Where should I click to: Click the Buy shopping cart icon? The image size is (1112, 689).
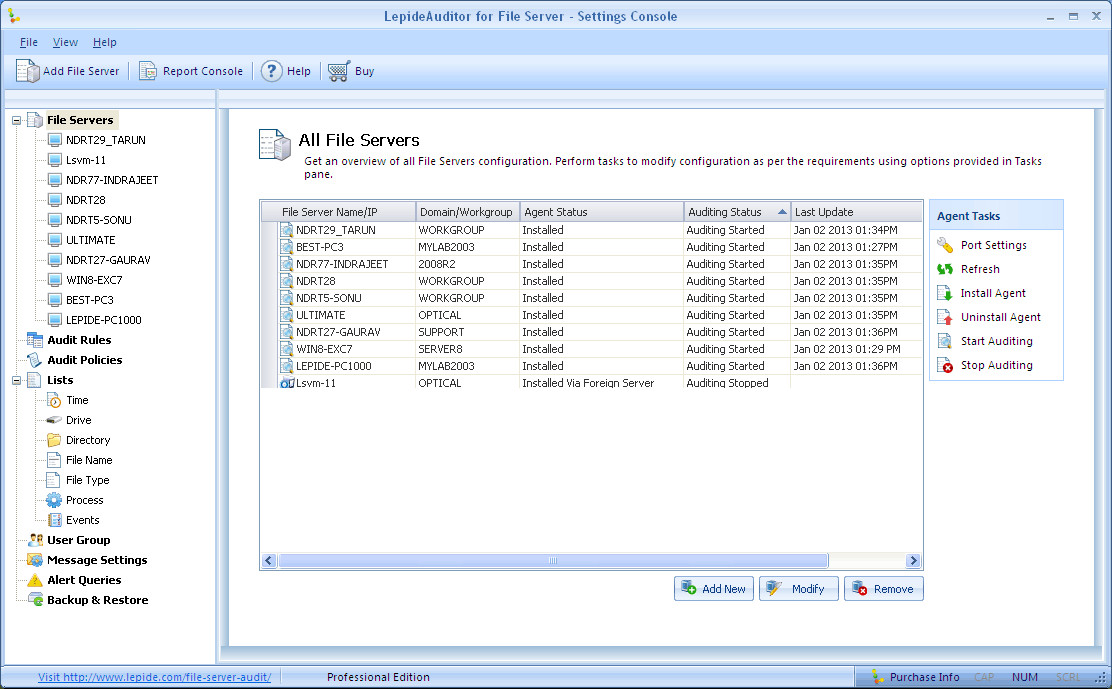tap(338, 71)
